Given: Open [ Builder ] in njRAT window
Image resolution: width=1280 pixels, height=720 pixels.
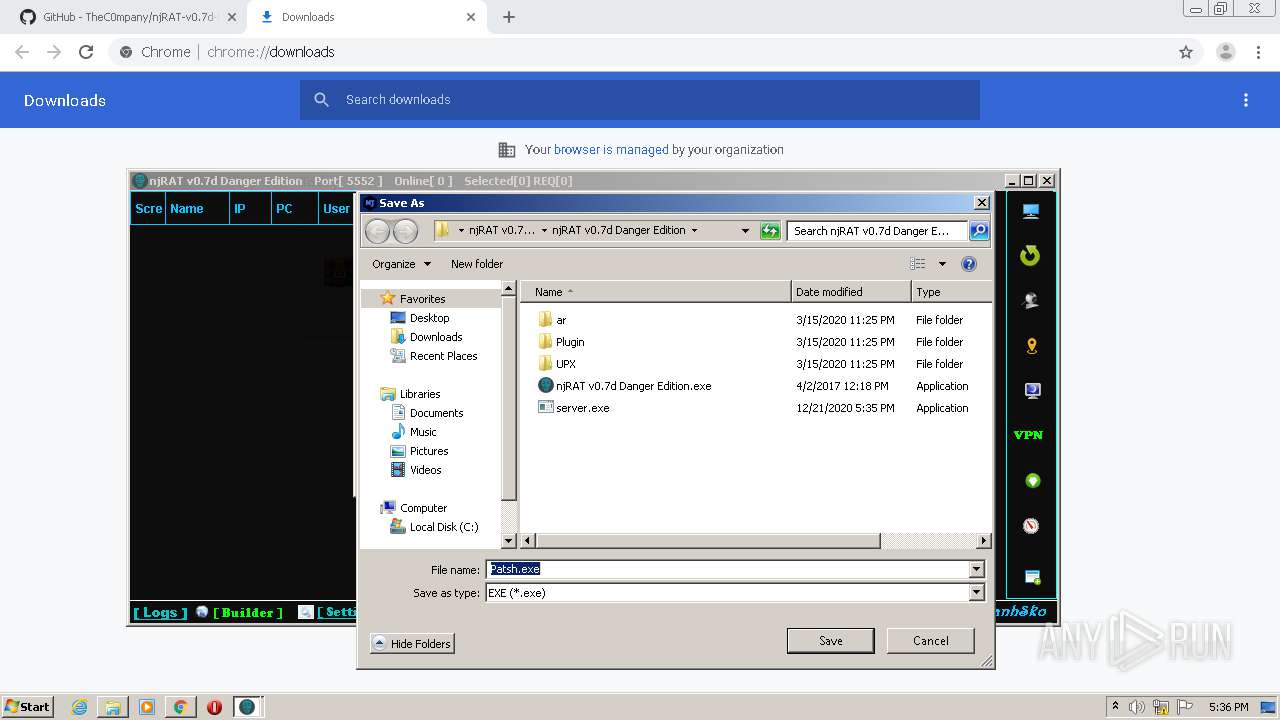Looking at the screenshot, I should (247, 612).
